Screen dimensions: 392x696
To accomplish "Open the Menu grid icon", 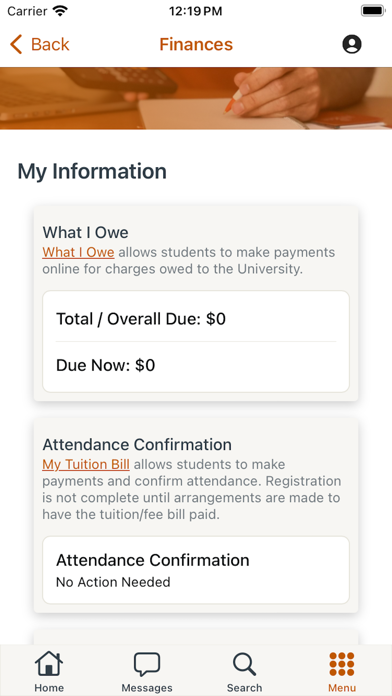I will (x=342, y=664).
